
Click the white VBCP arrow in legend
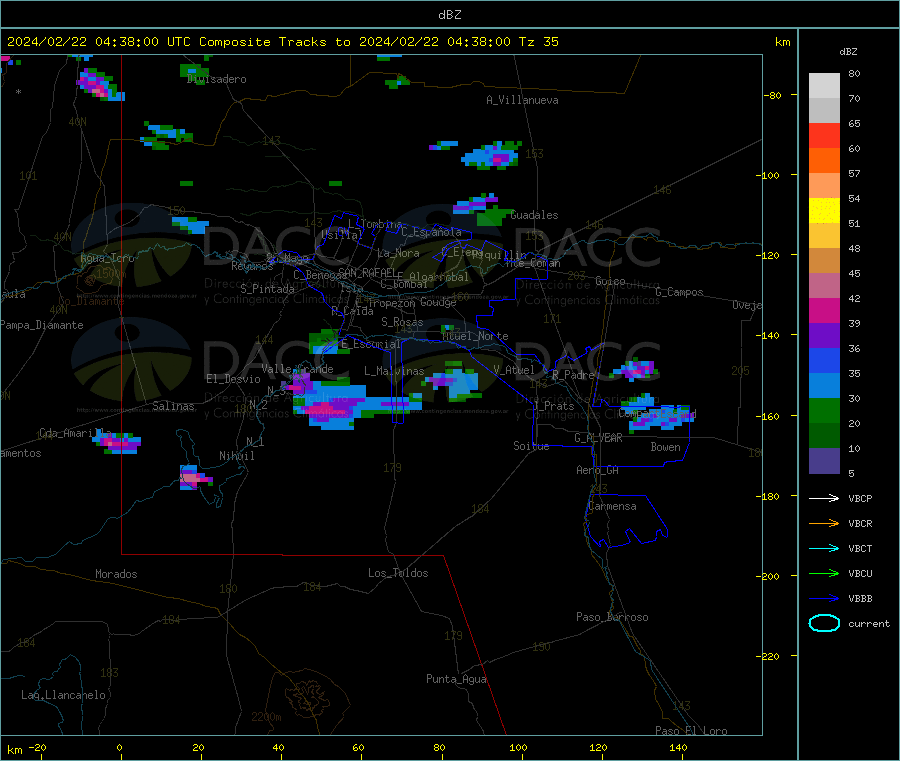pos(824,498)
